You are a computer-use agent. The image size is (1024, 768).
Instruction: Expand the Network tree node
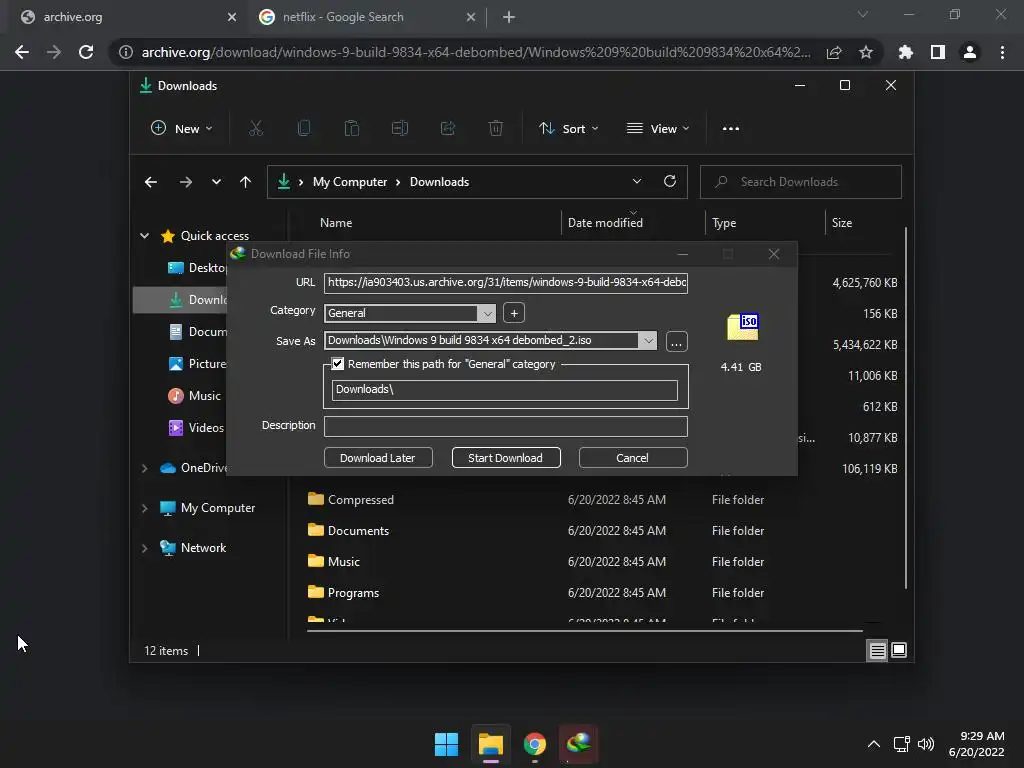144,548
